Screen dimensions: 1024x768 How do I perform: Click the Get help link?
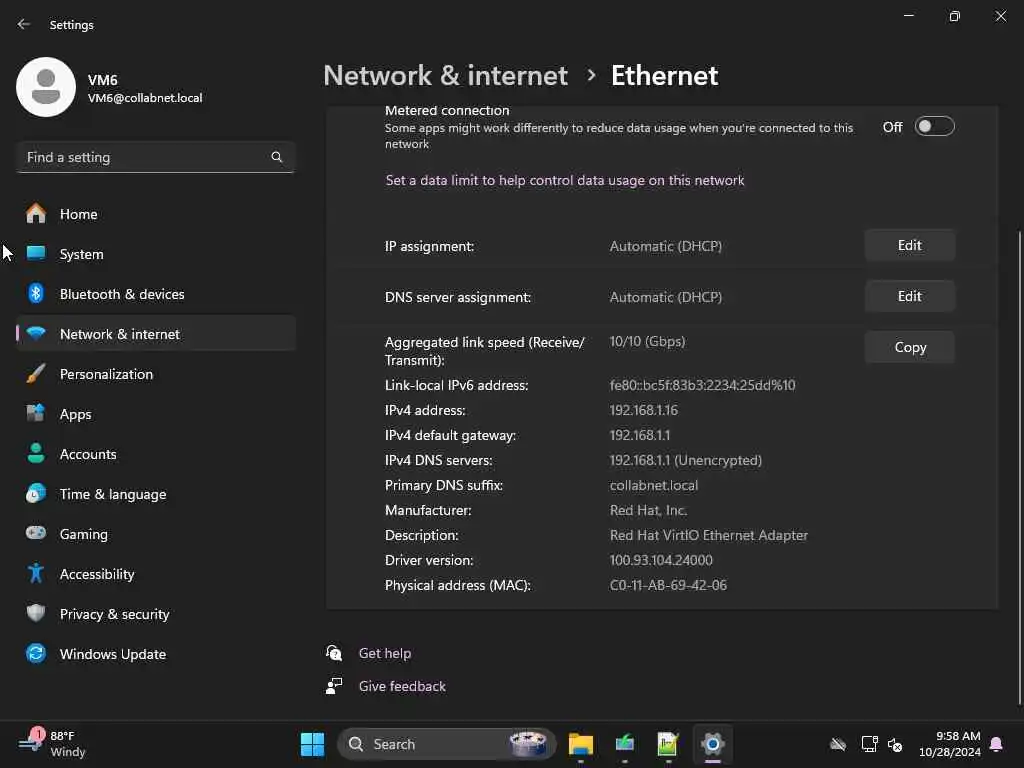385,653
